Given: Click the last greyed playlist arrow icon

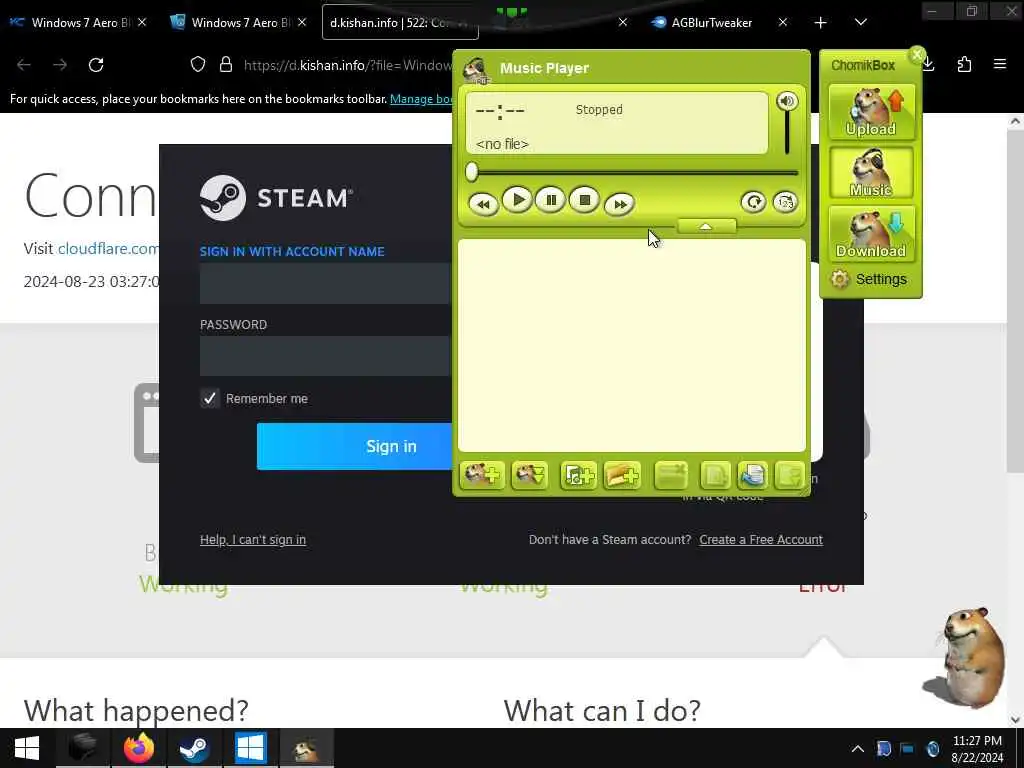Looking at the screenshot, I should [x=789, y=475].
